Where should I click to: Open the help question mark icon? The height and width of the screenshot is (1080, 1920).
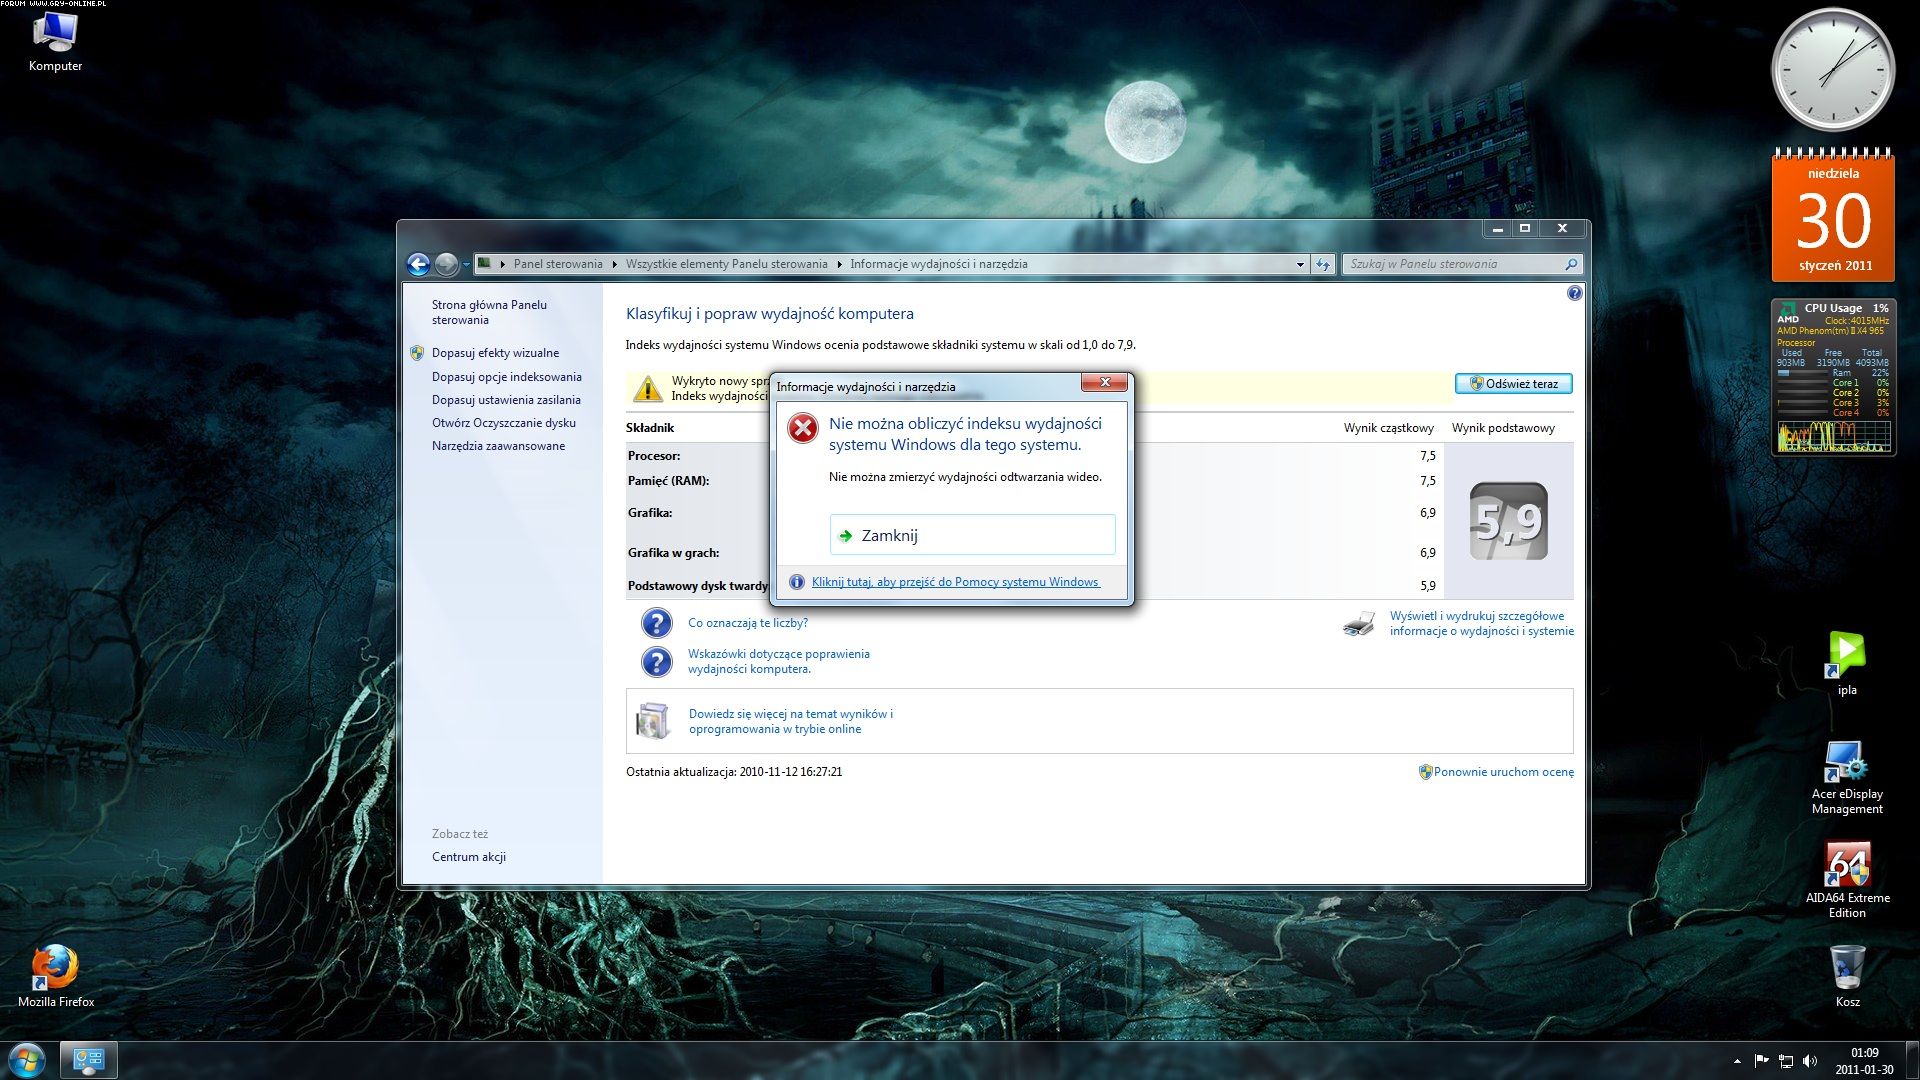(1575, 293)
